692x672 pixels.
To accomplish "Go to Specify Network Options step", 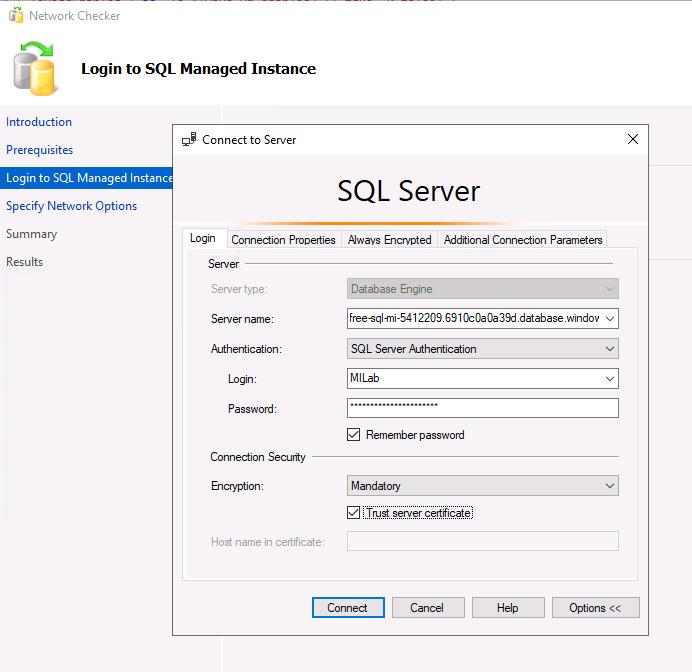I will coord(71,206).
